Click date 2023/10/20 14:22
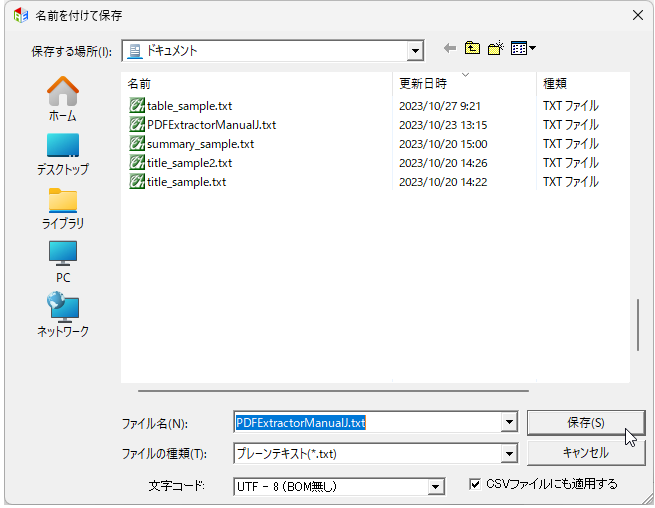The width and height of the screenshot is (655, 508). pos(443,182)
